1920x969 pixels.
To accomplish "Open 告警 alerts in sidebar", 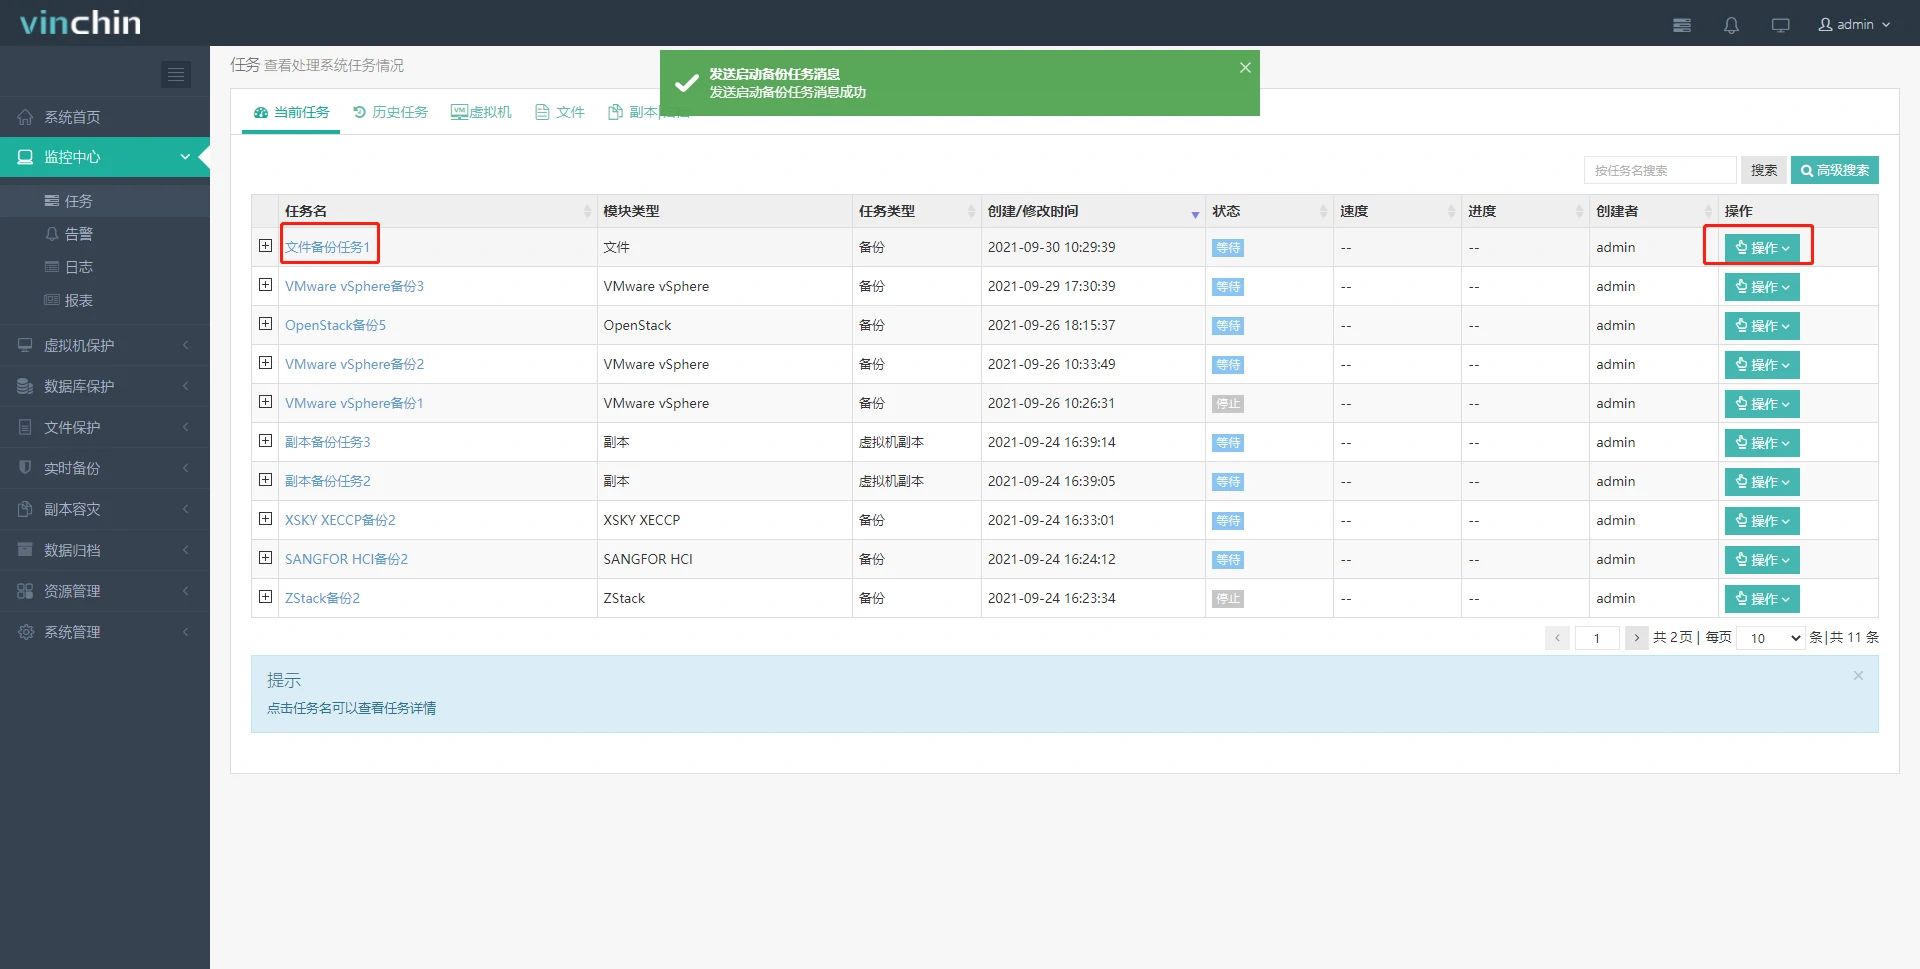I will point(78,234).
